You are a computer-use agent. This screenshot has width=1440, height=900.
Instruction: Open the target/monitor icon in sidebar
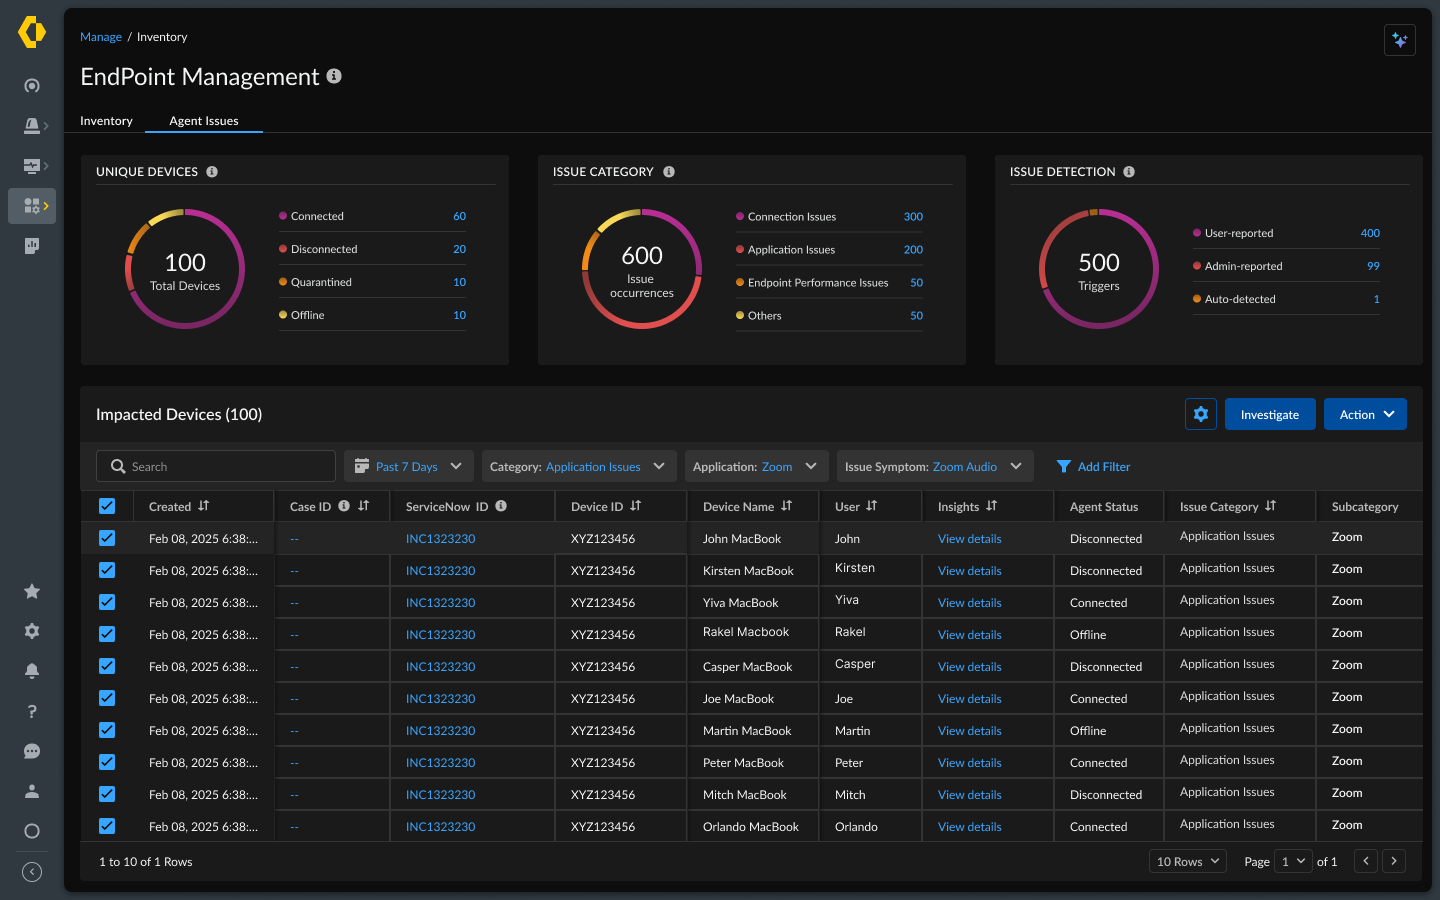32,86
